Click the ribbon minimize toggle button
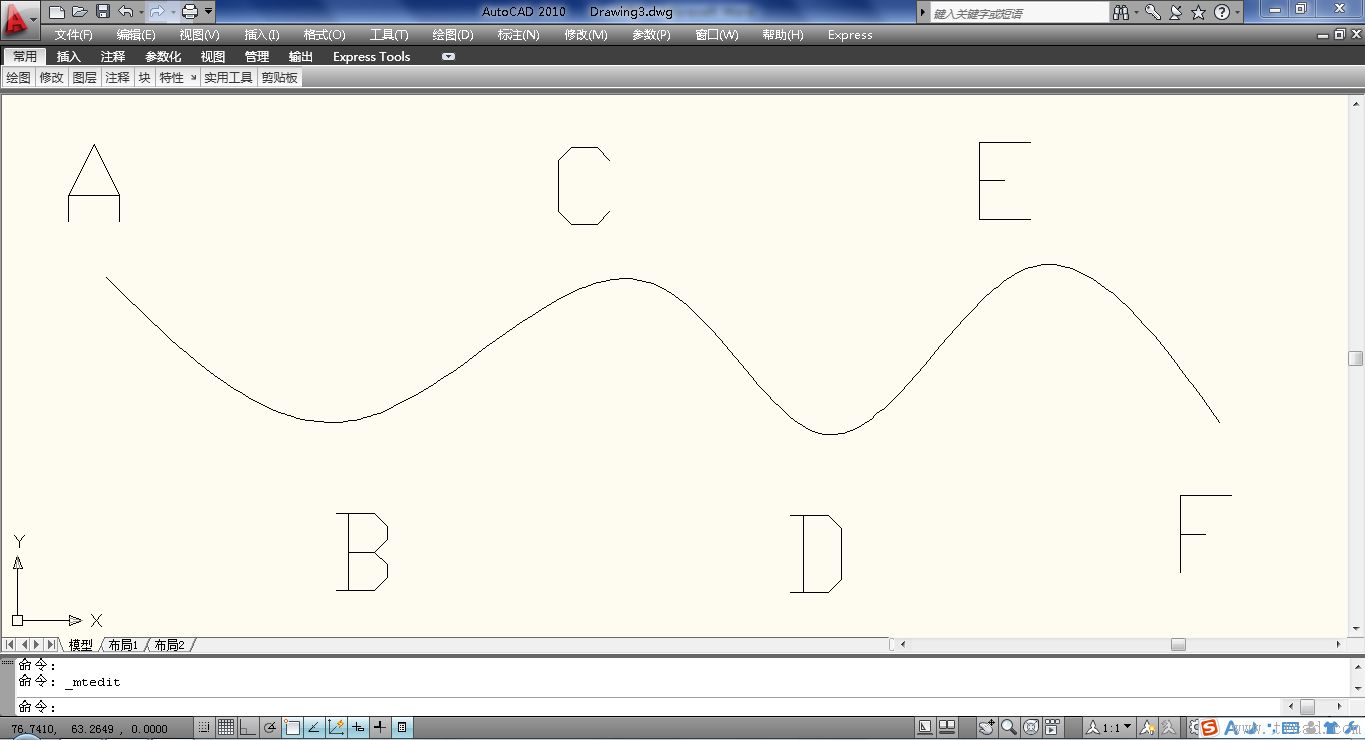Screen dimensions: 1365x740 [x=448, y=57]
